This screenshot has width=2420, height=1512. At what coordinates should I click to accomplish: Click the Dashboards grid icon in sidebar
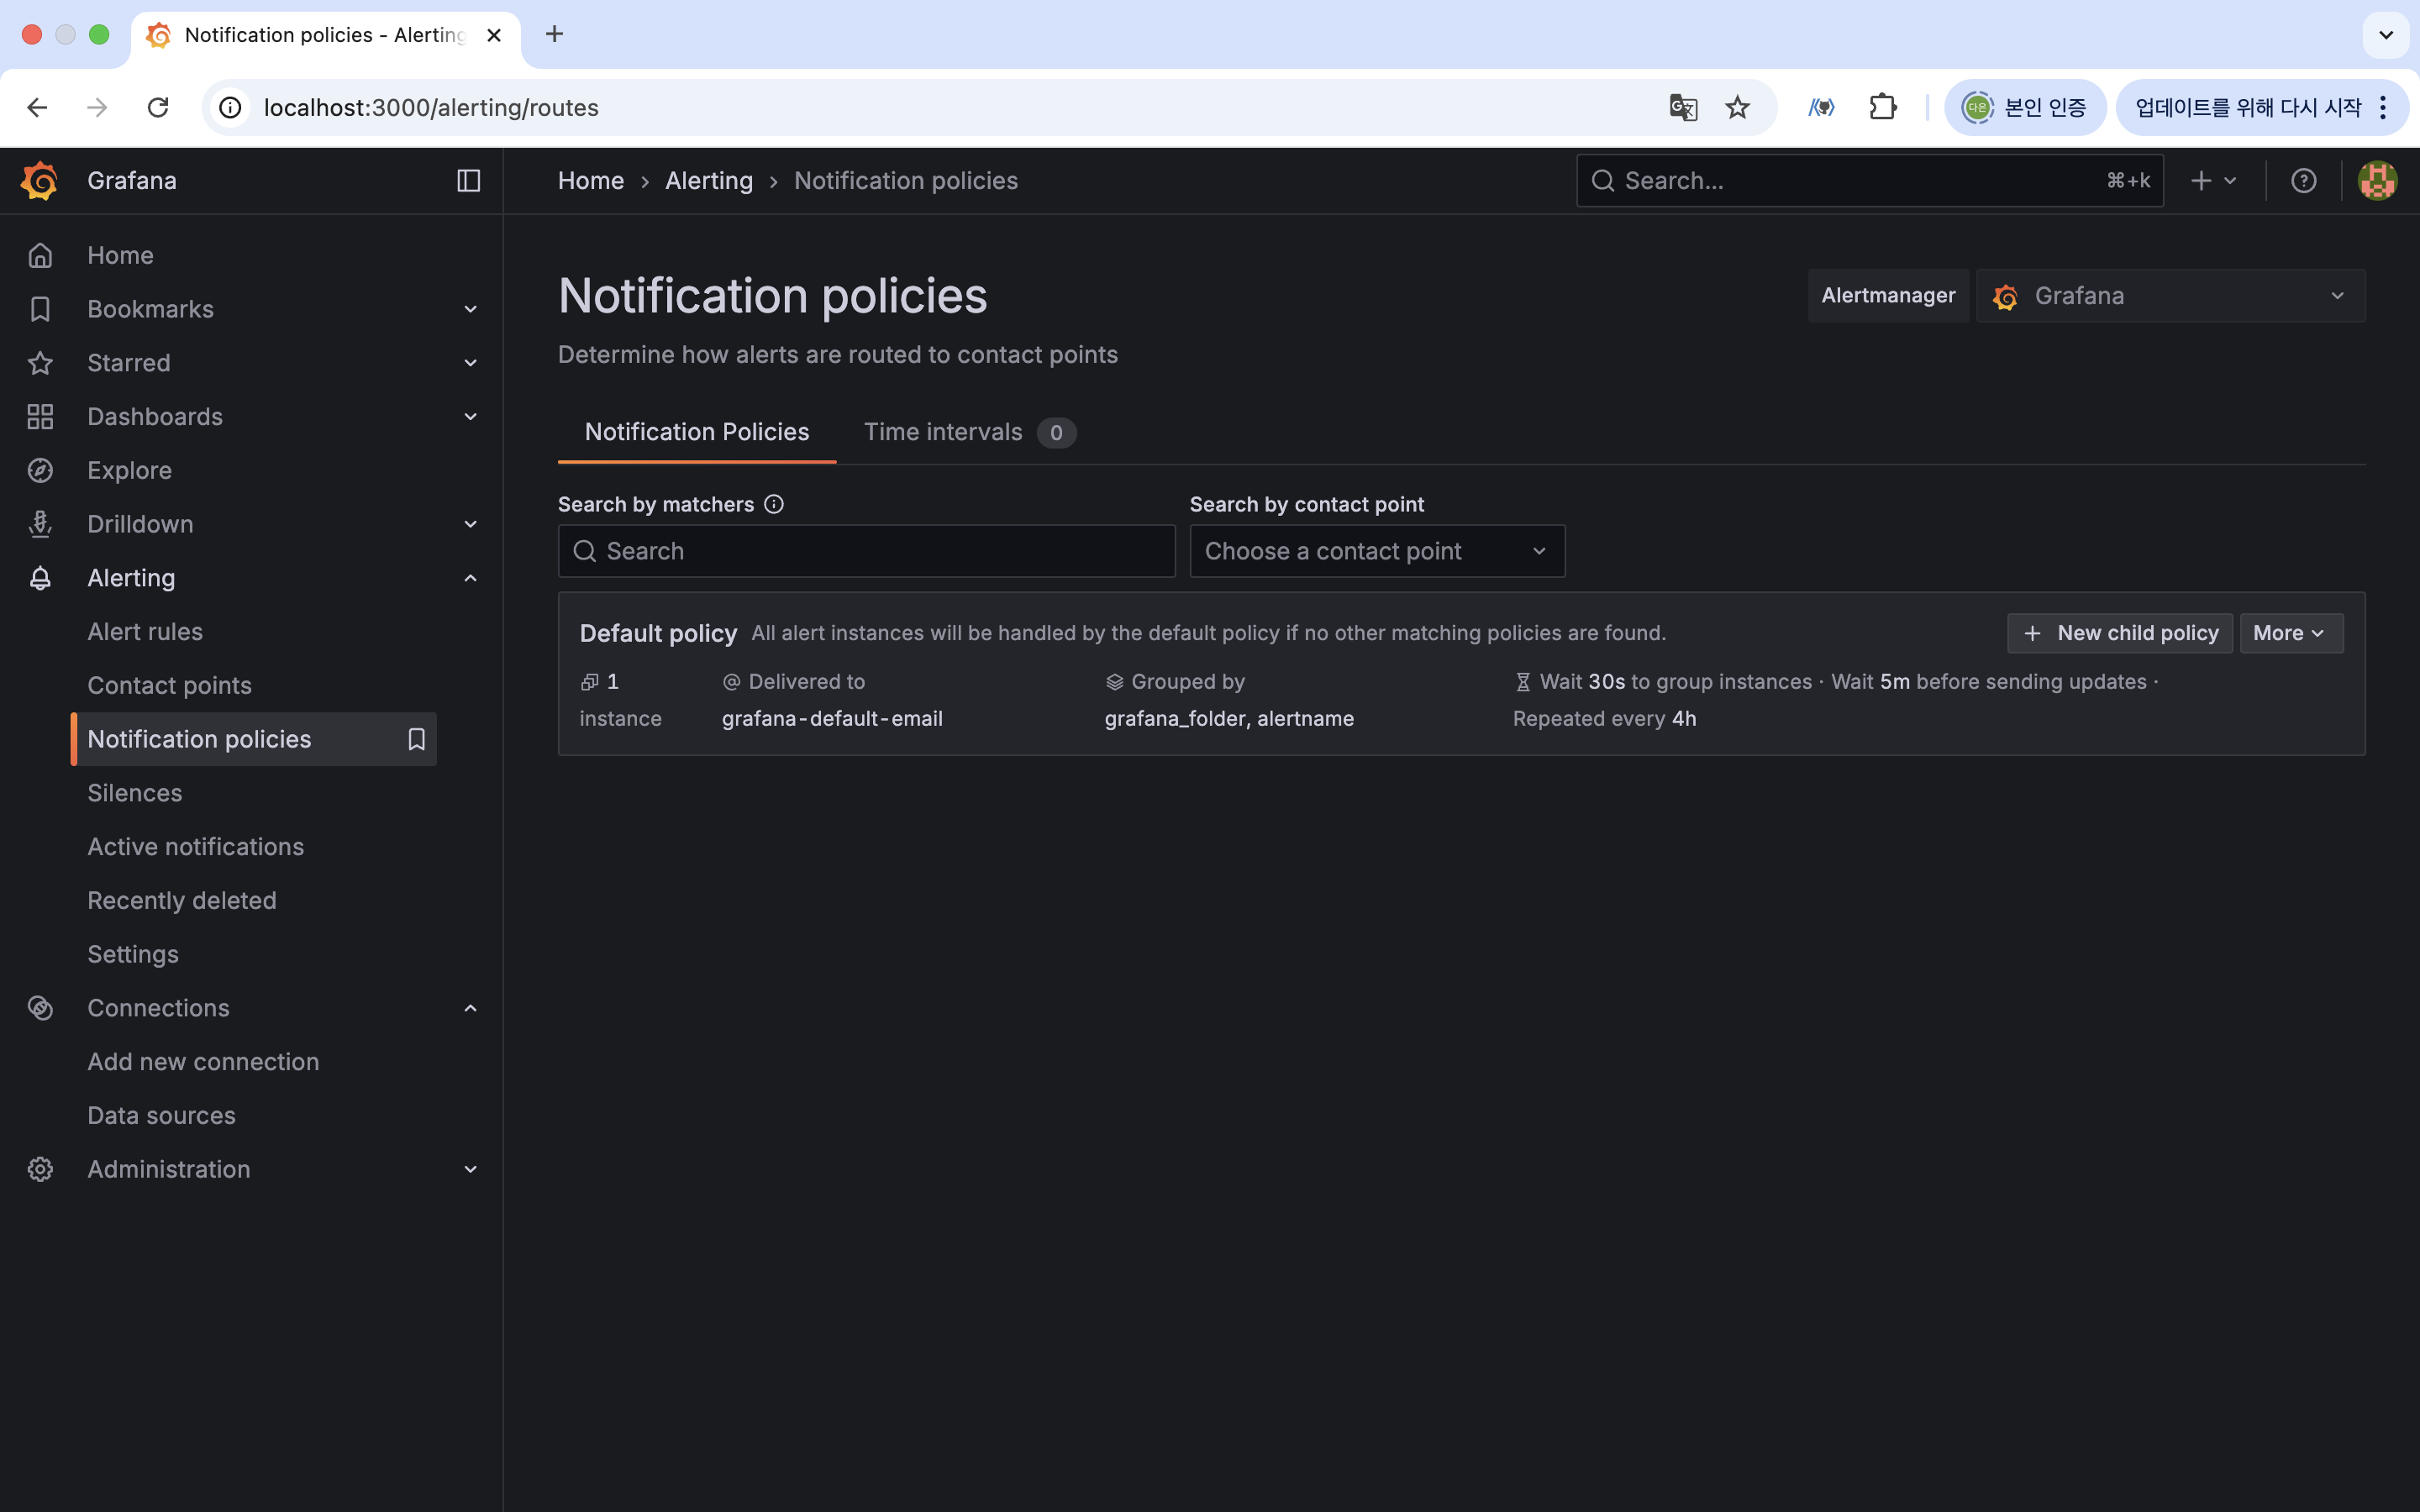click(x=40, y=416)
